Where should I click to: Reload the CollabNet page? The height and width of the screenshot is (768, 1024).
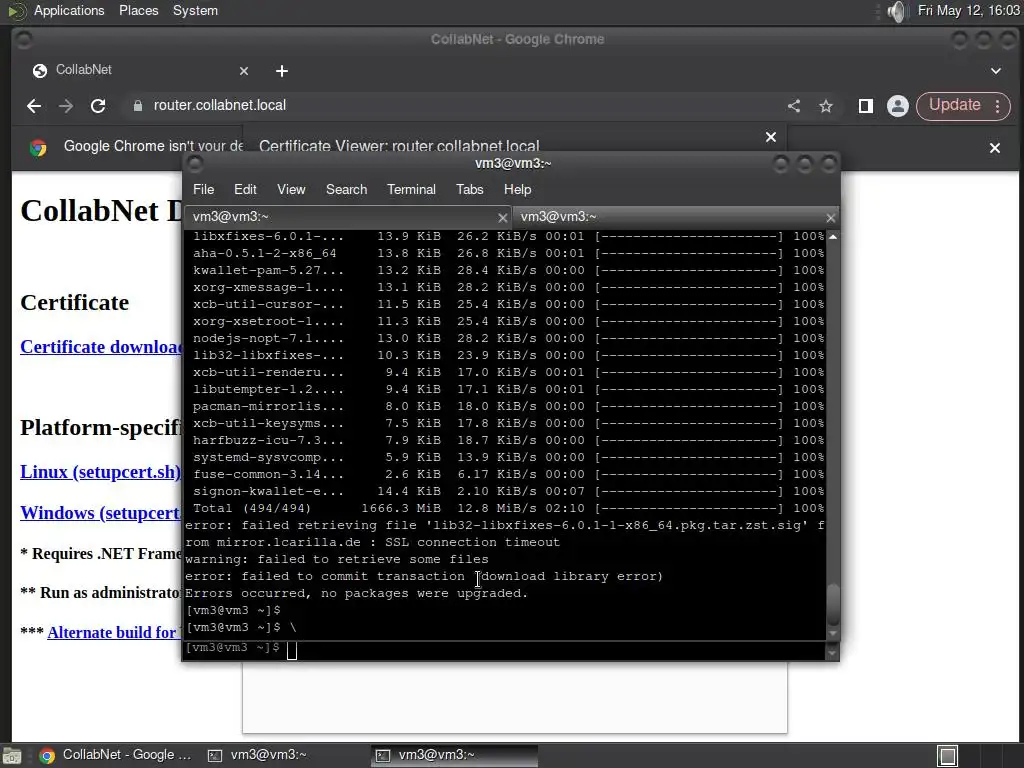pos(98,106)
